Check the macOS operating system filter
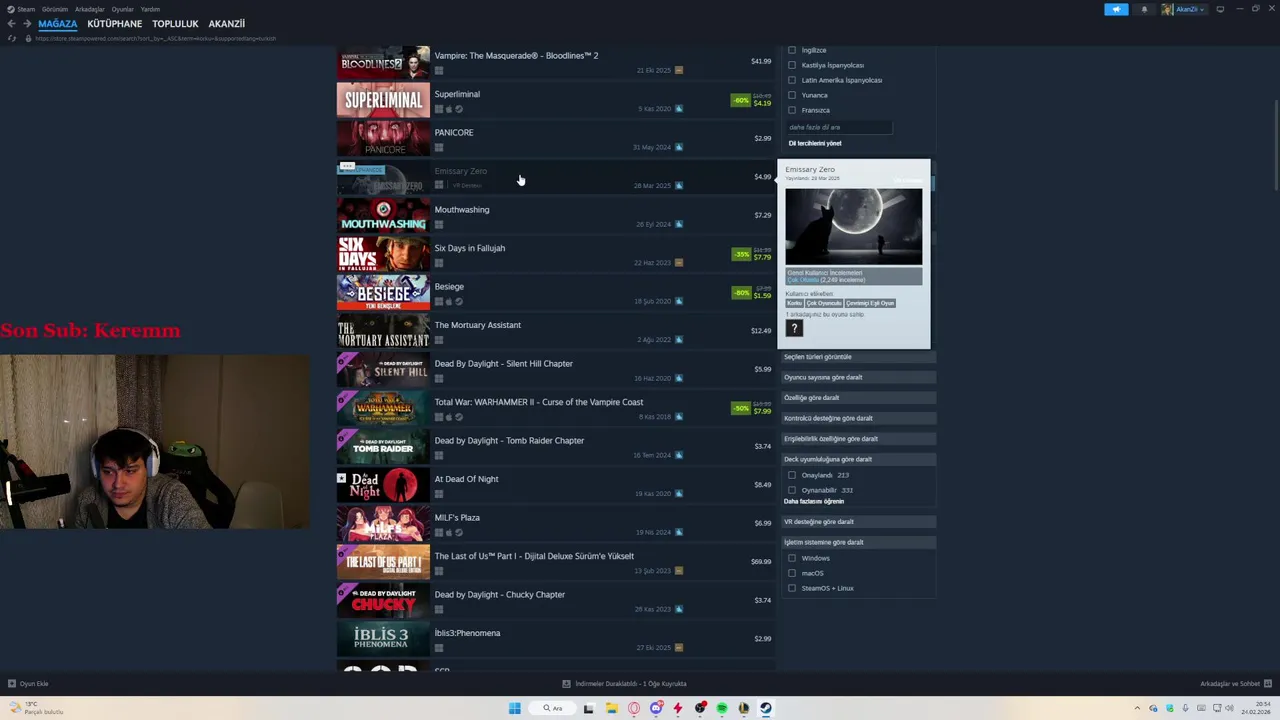Viewport: 1280px width, 720px height. [x=792, y=573]
